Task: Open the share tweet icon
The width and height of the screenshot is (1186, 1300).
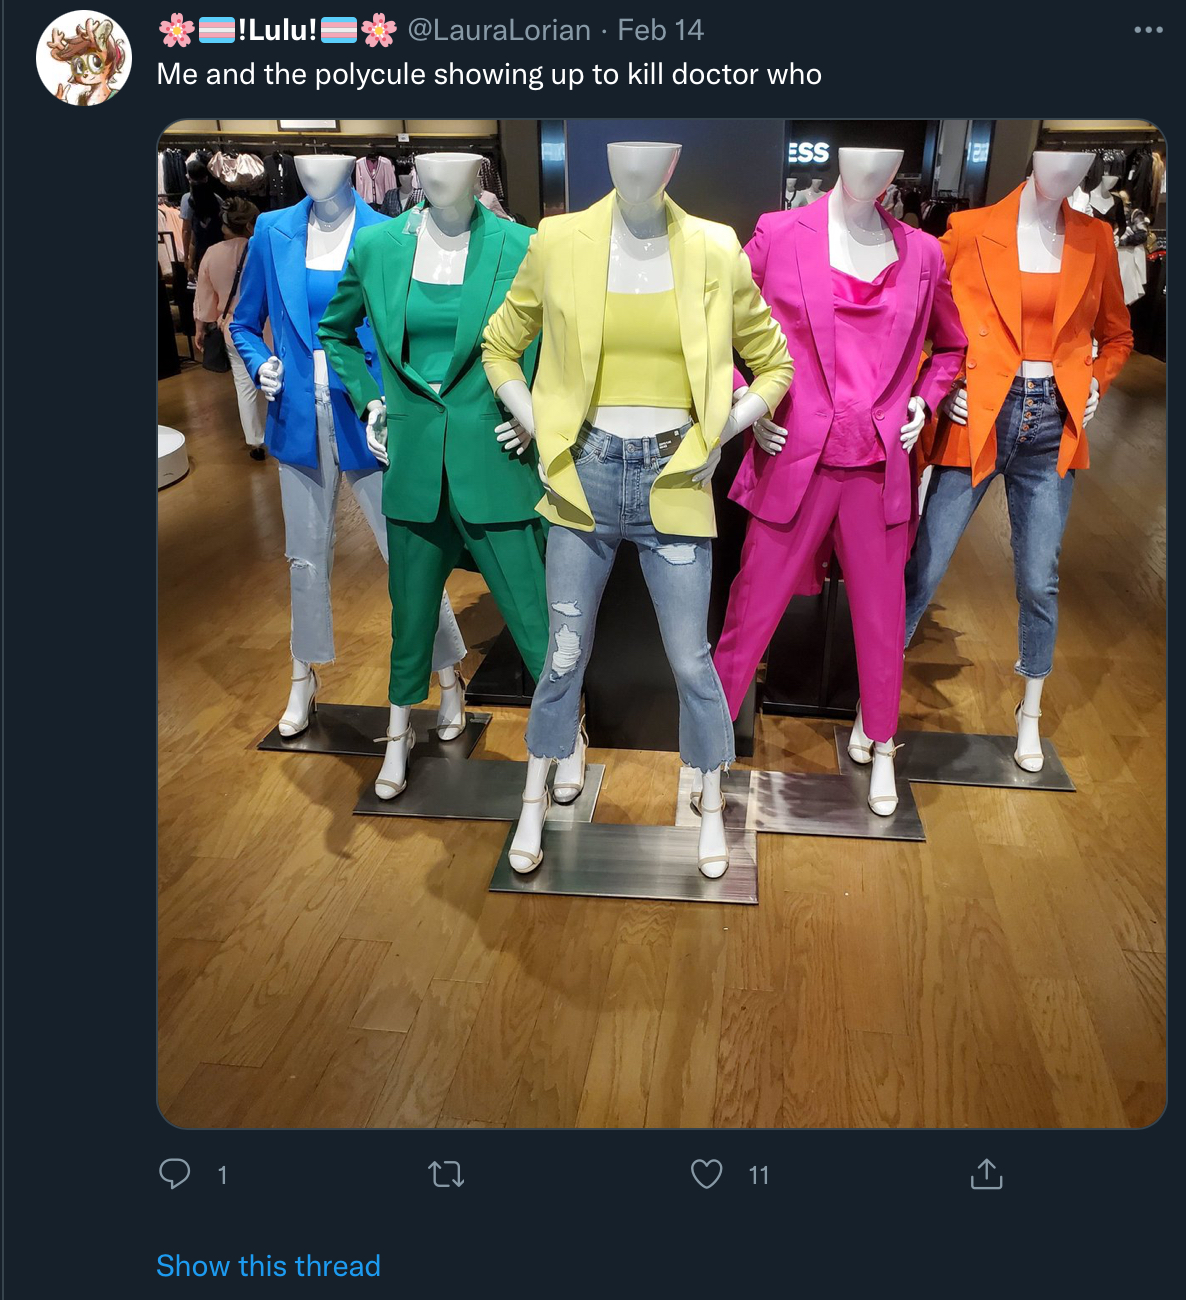Action: pos(986,1174)
